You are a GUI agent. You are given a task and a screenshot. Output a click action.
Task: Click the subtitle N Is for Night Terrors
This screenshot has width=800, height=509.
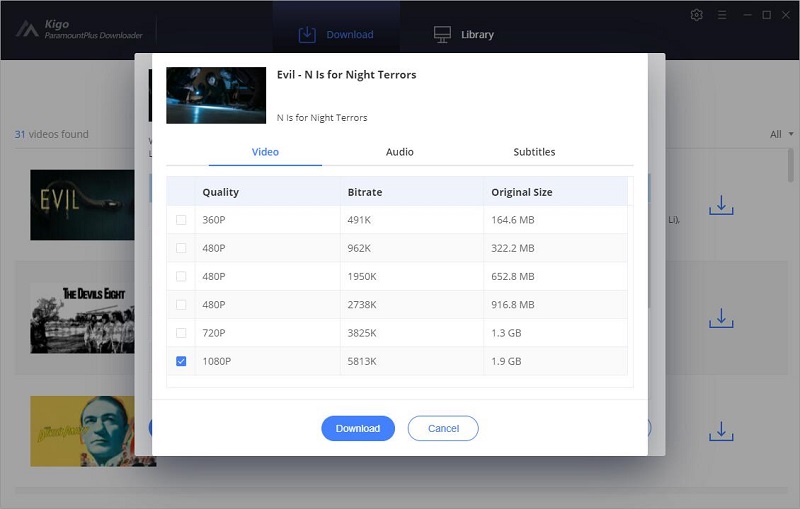point(322,118)
